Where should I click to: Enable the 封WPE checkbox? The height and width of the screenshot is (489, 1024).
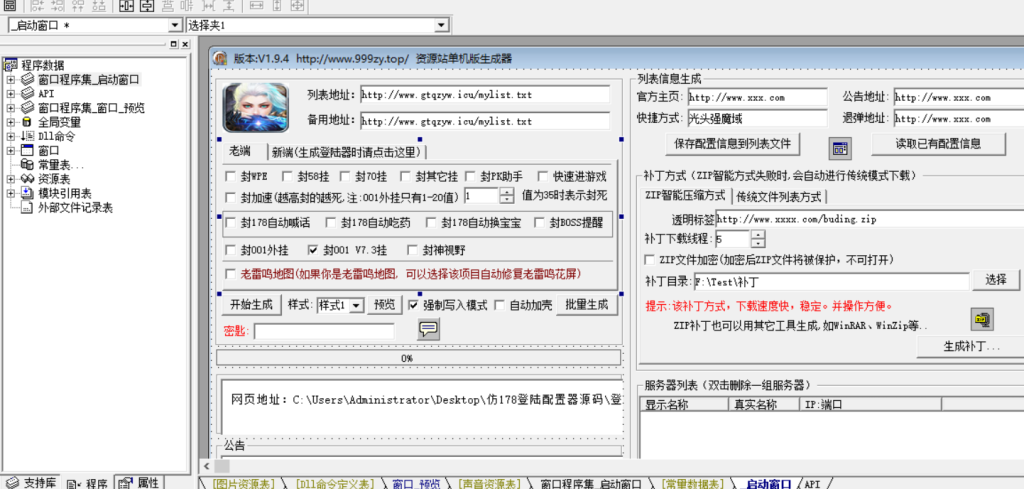(x=230, y=176)
